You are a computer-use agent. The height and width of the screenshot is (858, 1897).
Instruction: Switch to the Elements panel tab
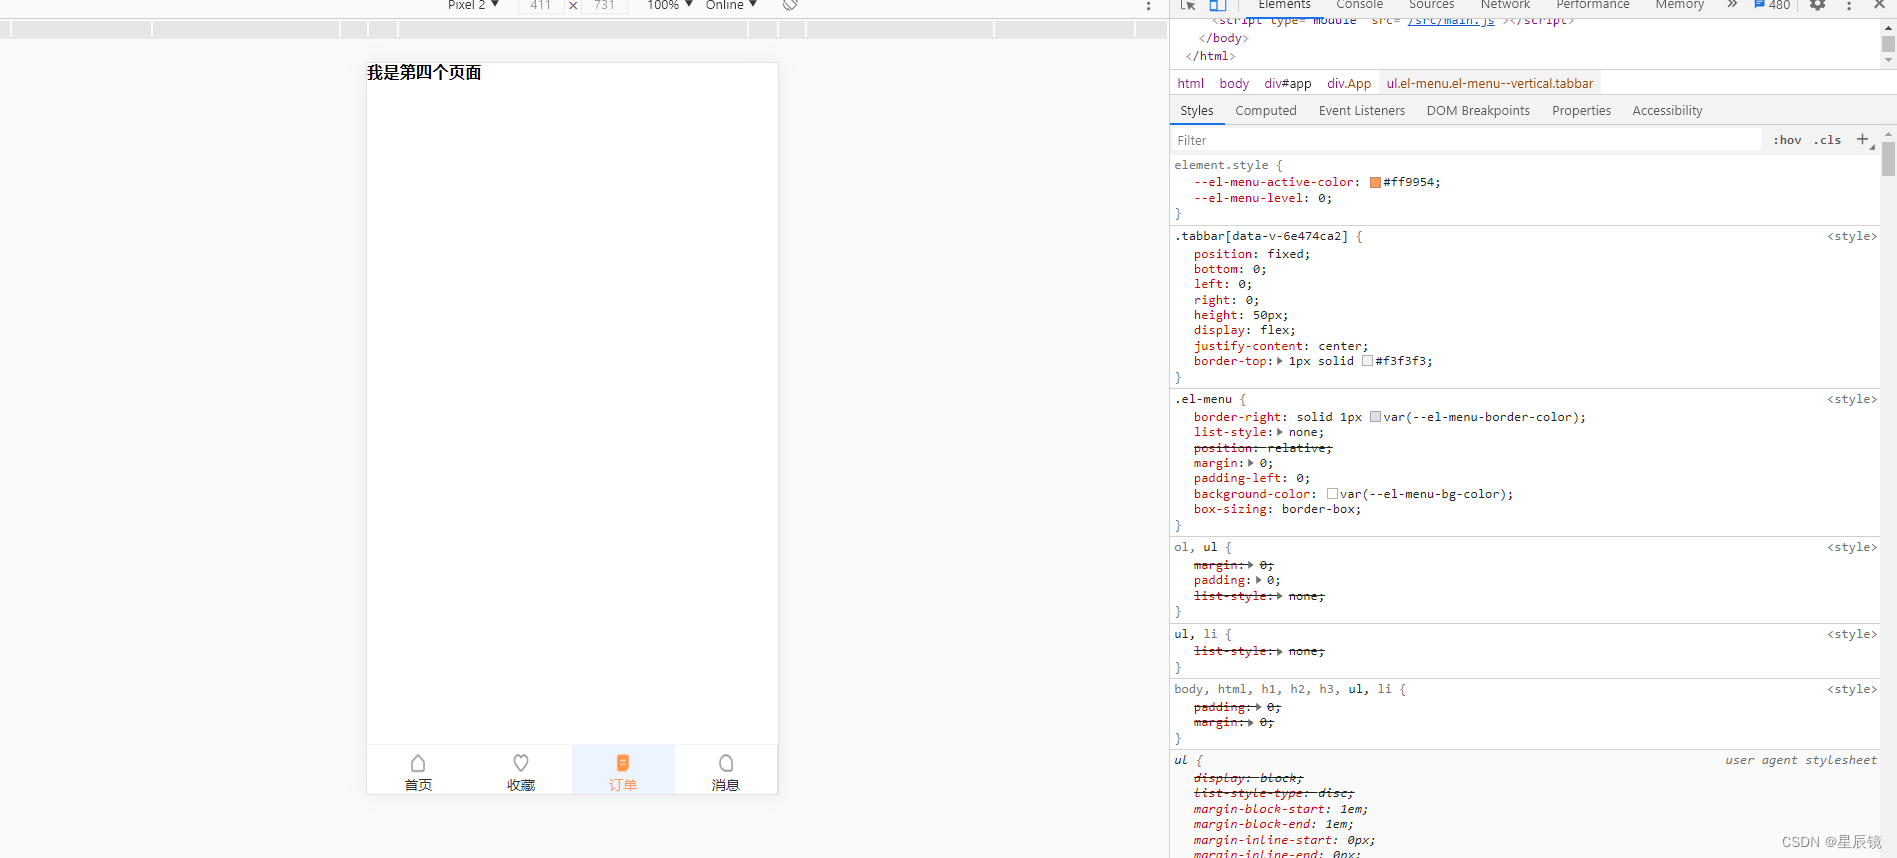(1284, 5)
